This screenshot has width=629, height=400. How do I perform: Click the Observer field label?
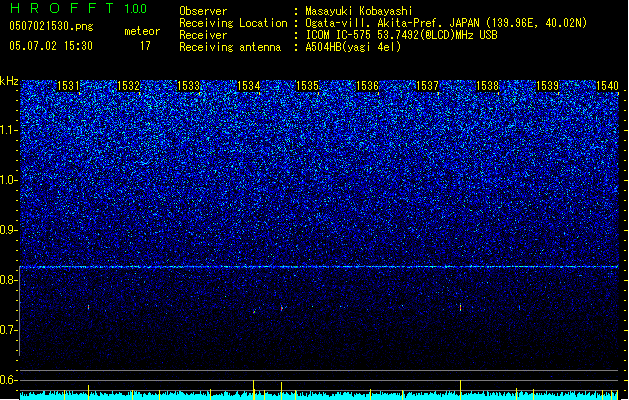coord(203,11)
